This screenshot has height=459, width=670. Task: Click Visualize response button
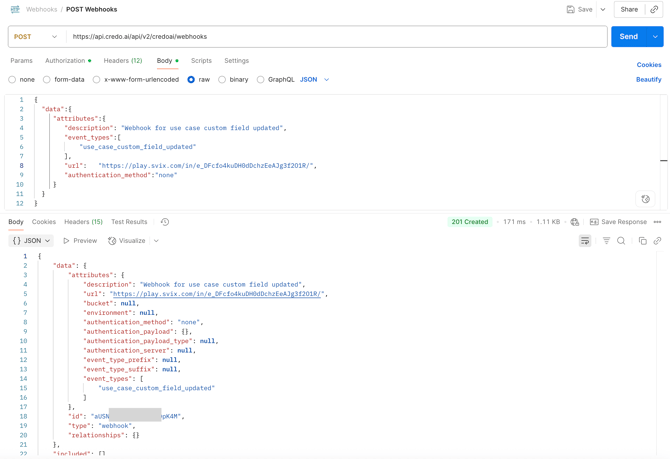click(127, 241)
